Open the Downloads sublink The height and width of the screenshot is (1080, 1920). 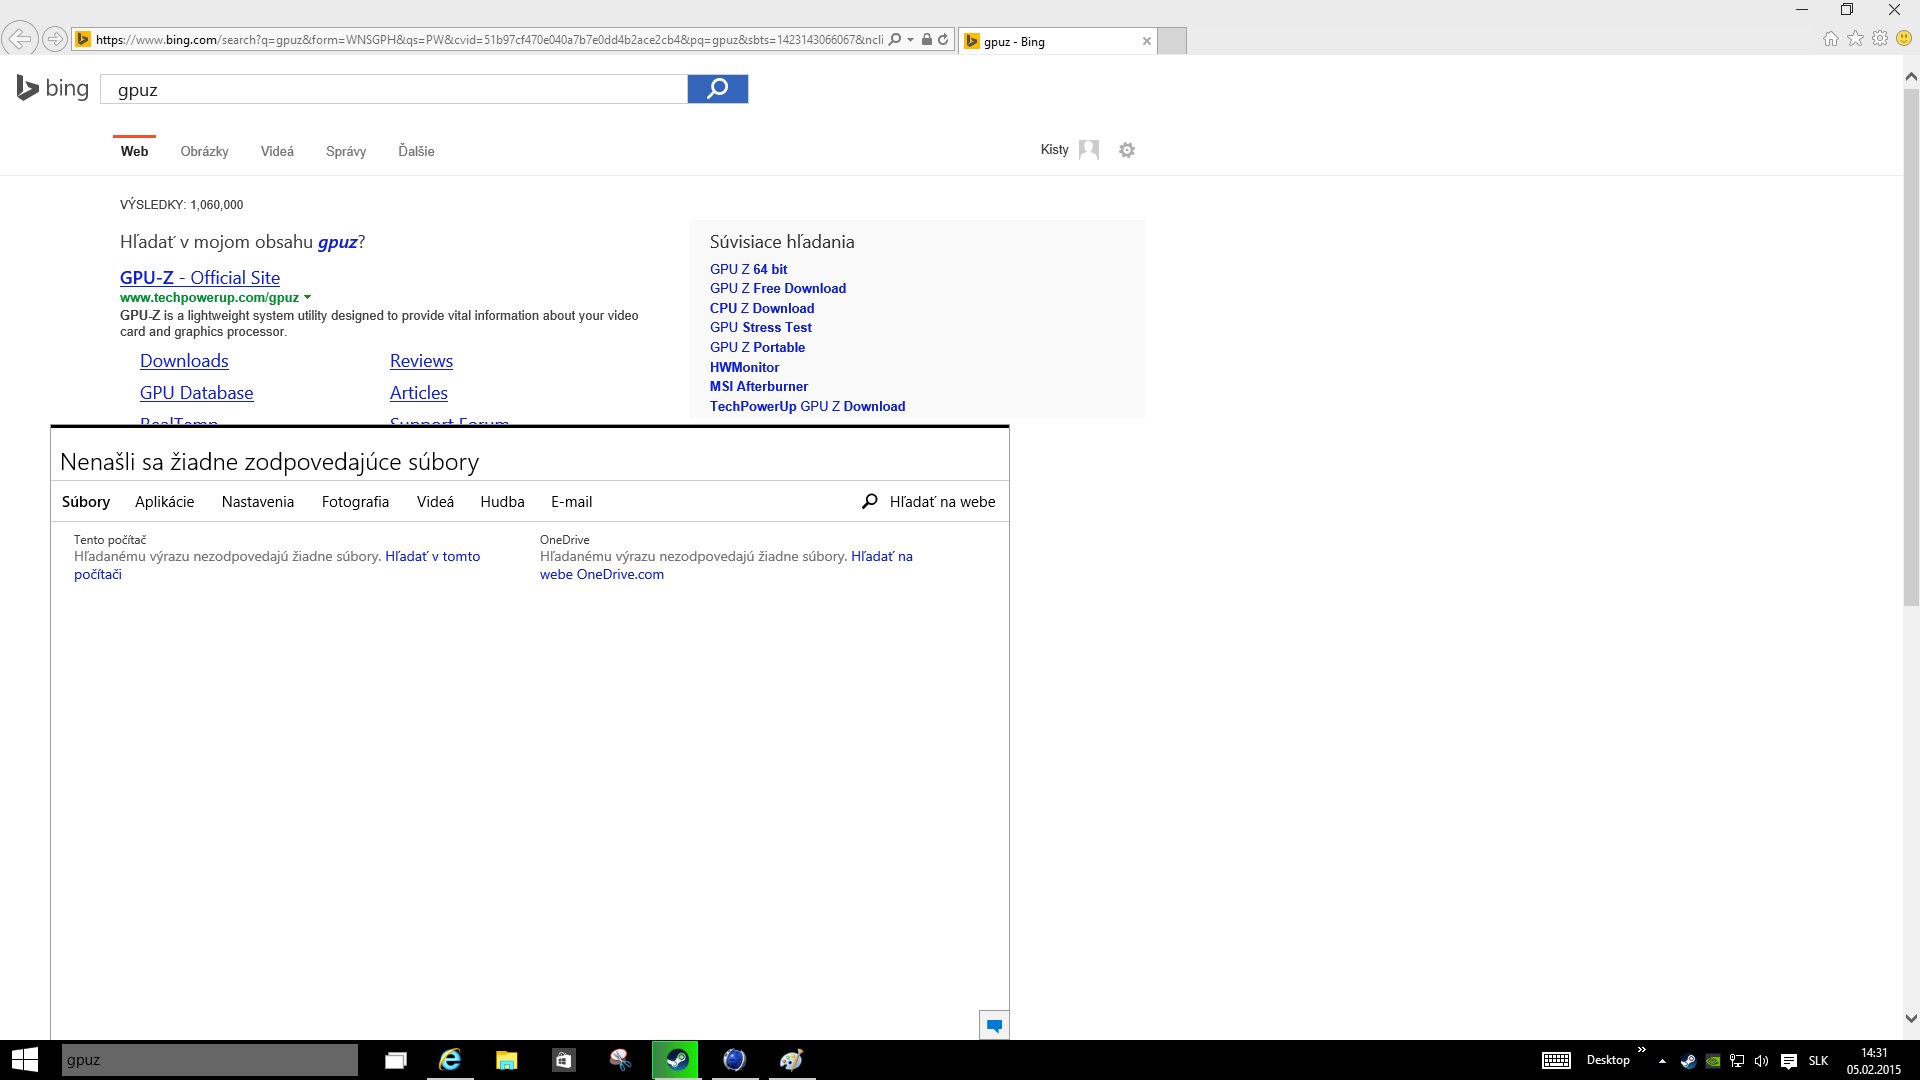click(184, 361)
